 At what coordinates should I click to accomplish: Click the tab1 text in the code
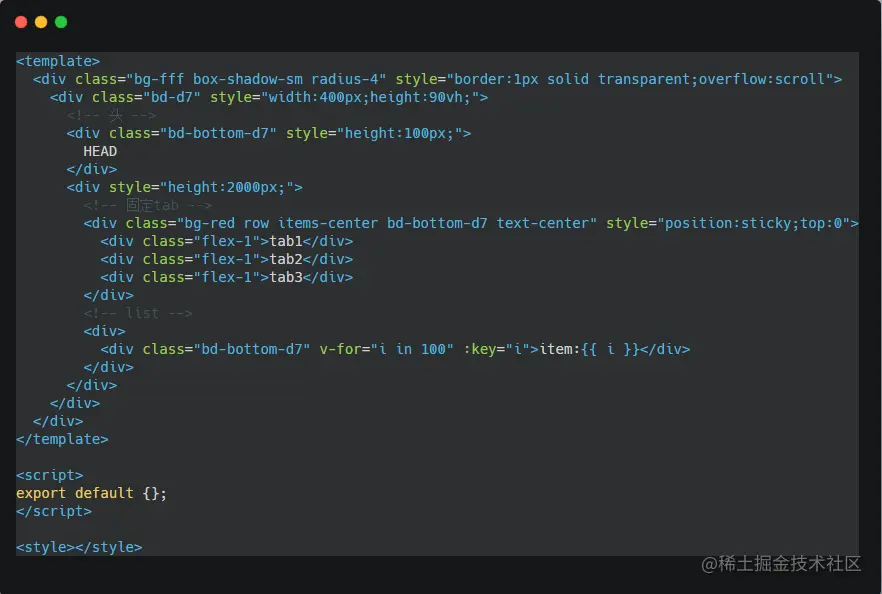click(286, 241)
